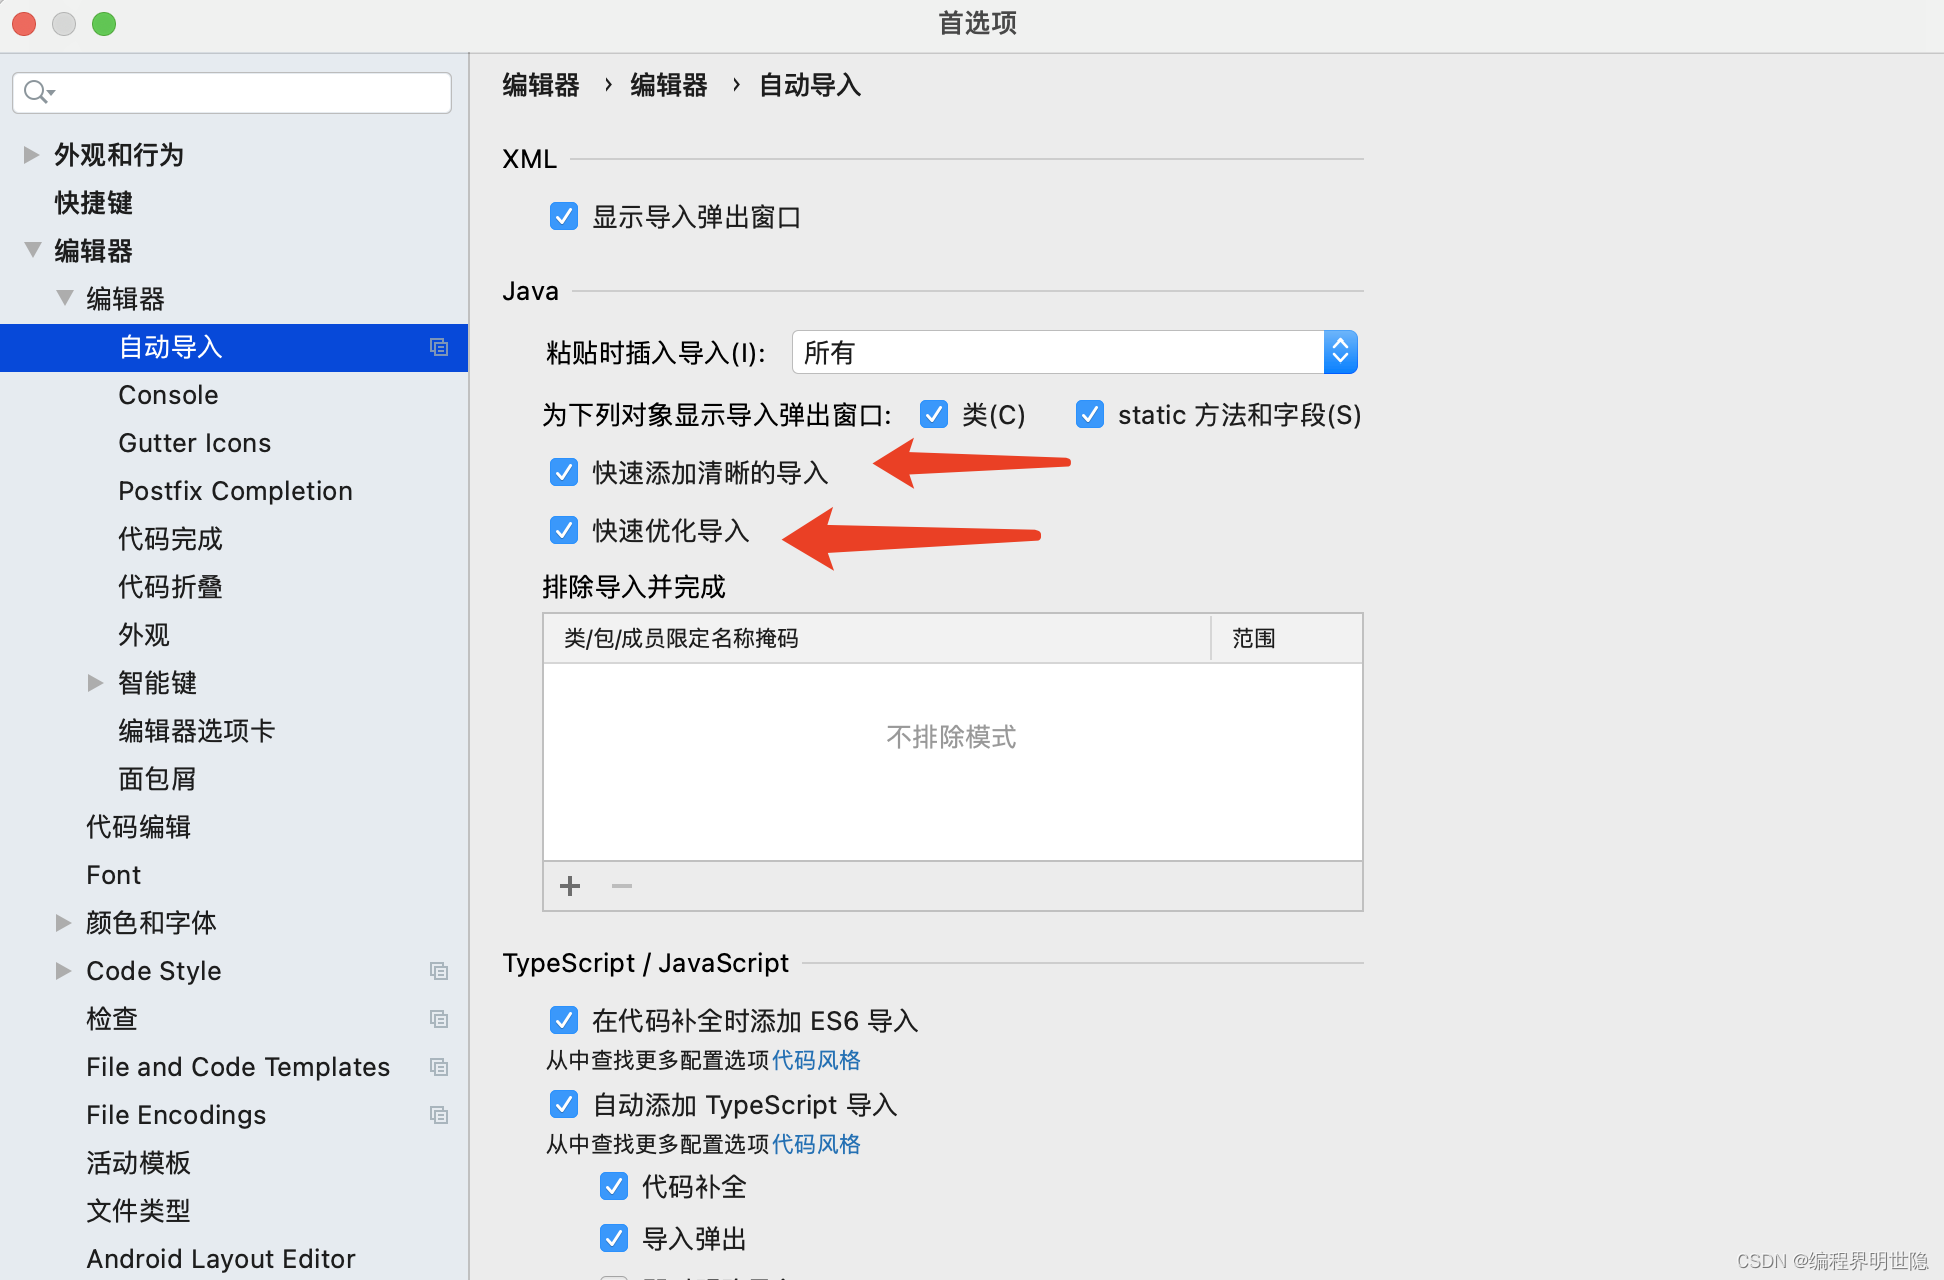Toggle 快速优化导入 checkbox
The height and width of the screenshot is (1280, 1944).
pos(561,530)
